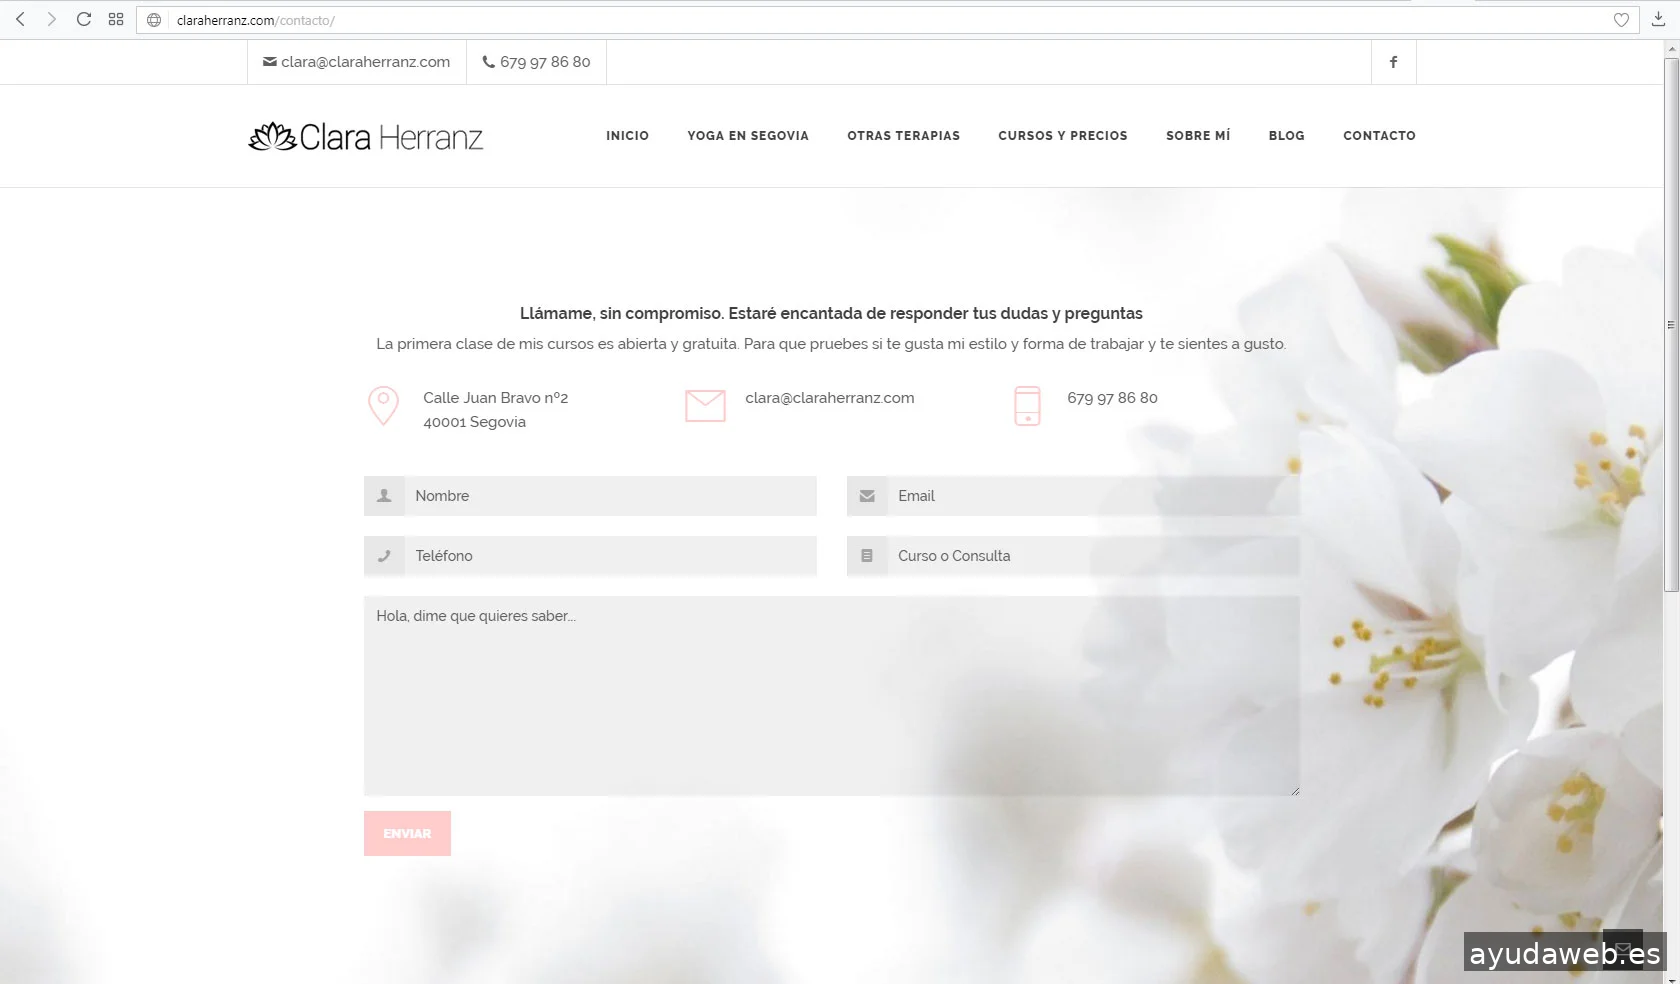The height and width of the screenshot is (984, 1680).
Task: Go to Cursos y Precios menu item
Action: pos(1062,136)
